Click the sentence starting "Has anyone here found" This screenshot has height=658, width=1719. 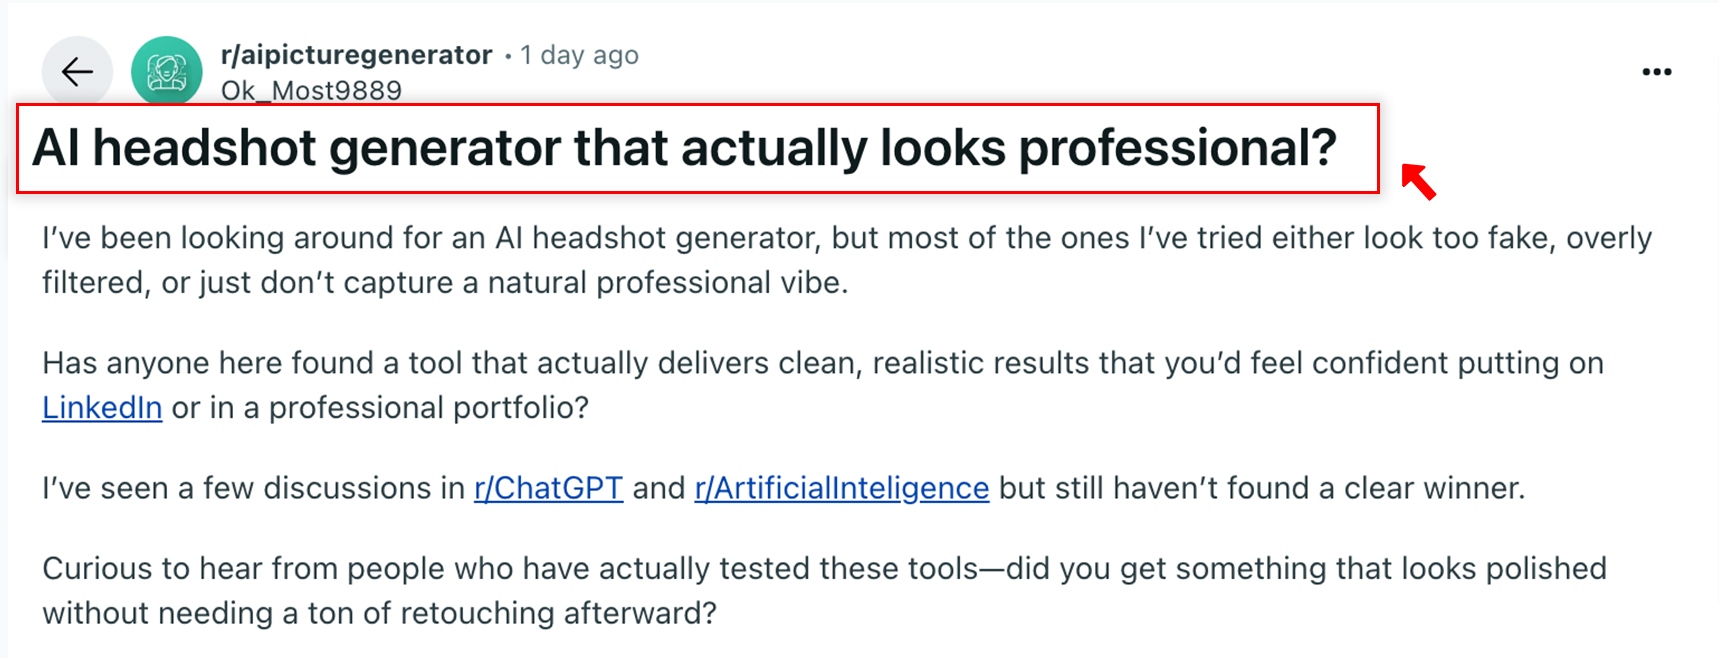tap(822, 363)
